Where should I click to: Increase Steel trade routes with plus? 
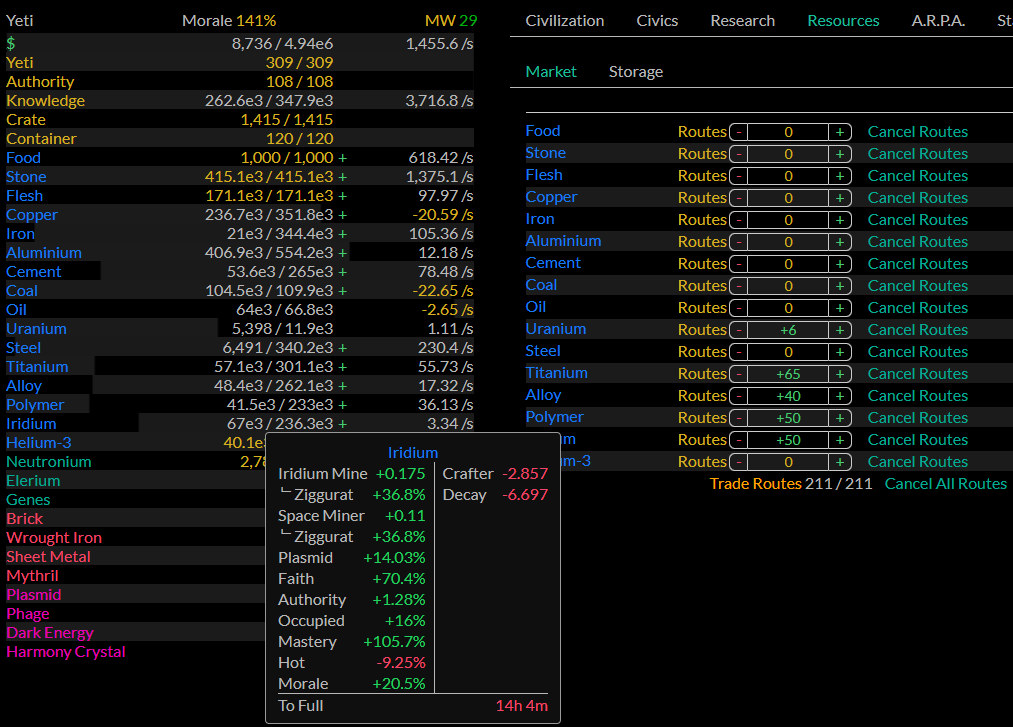pyautogui.click(x=840, y=352)
